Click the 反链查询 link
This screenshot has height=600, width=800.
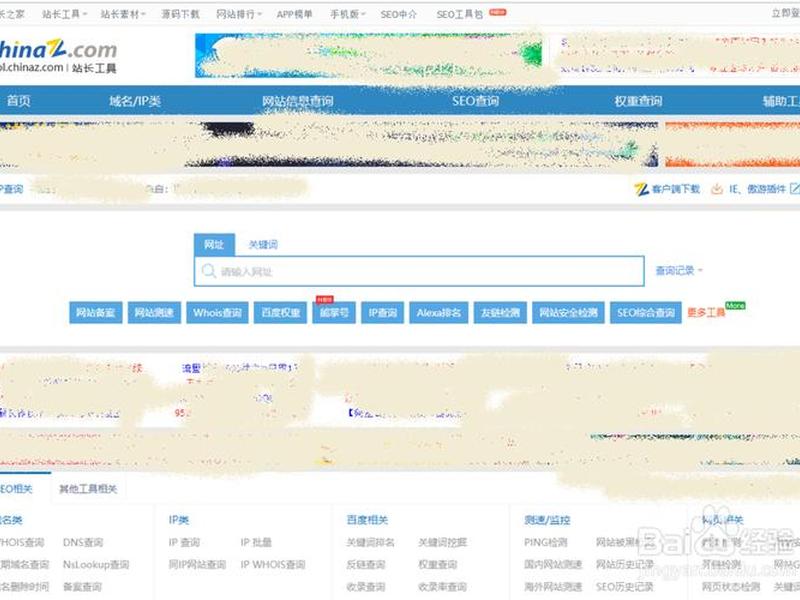(x=365, y=565)
